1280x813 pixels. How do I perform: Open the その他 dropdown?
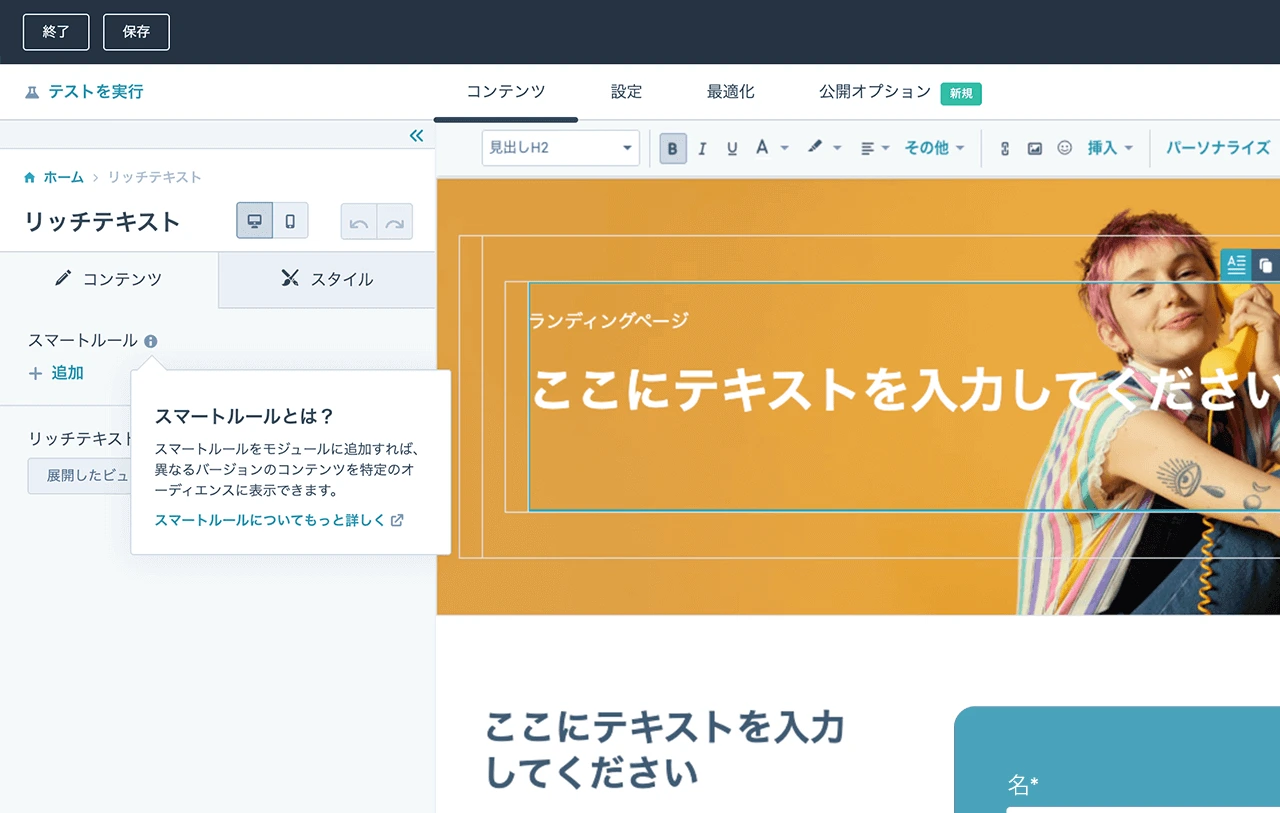point(934,148)
